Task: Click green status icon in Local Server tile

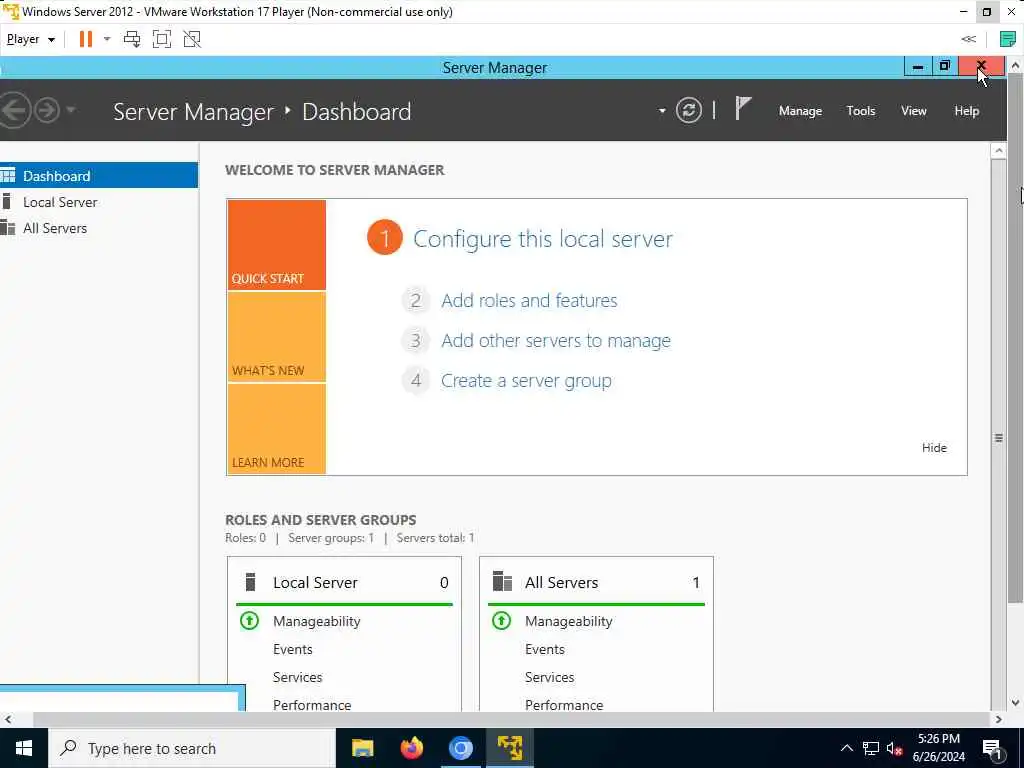Action: [x=249, y=620]
